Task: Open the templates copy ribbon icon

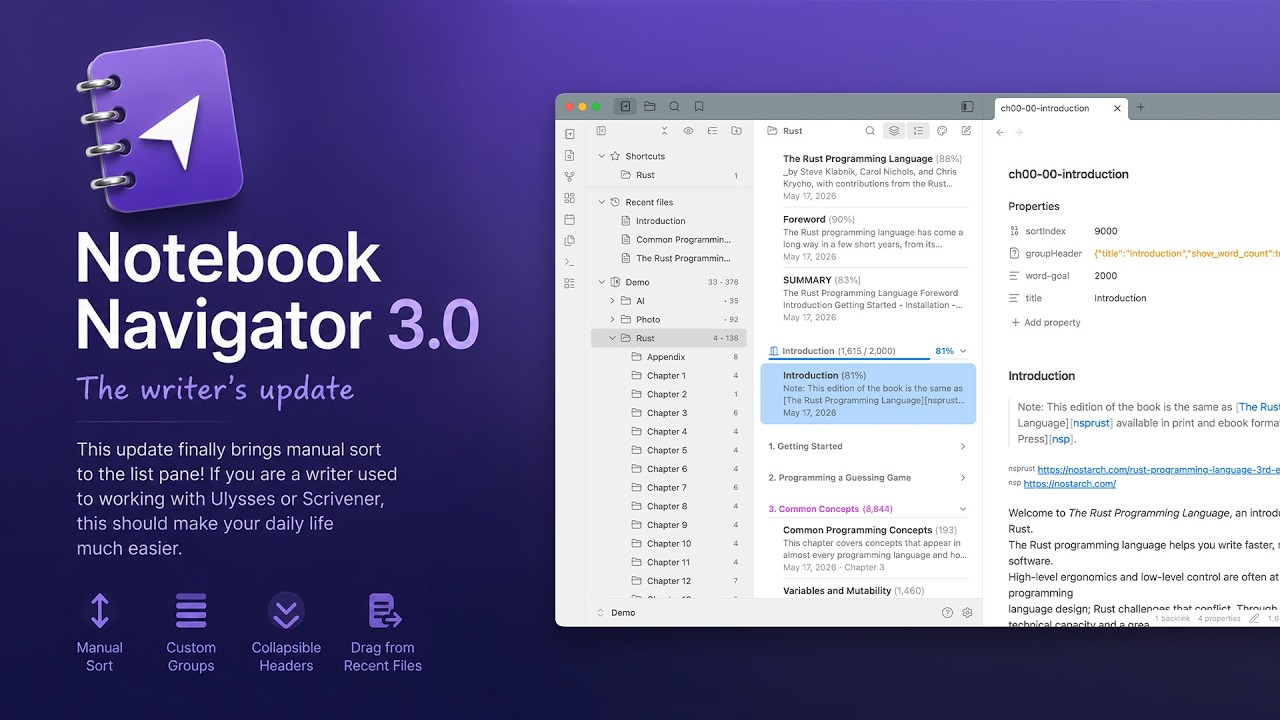Action: (569, 240)
